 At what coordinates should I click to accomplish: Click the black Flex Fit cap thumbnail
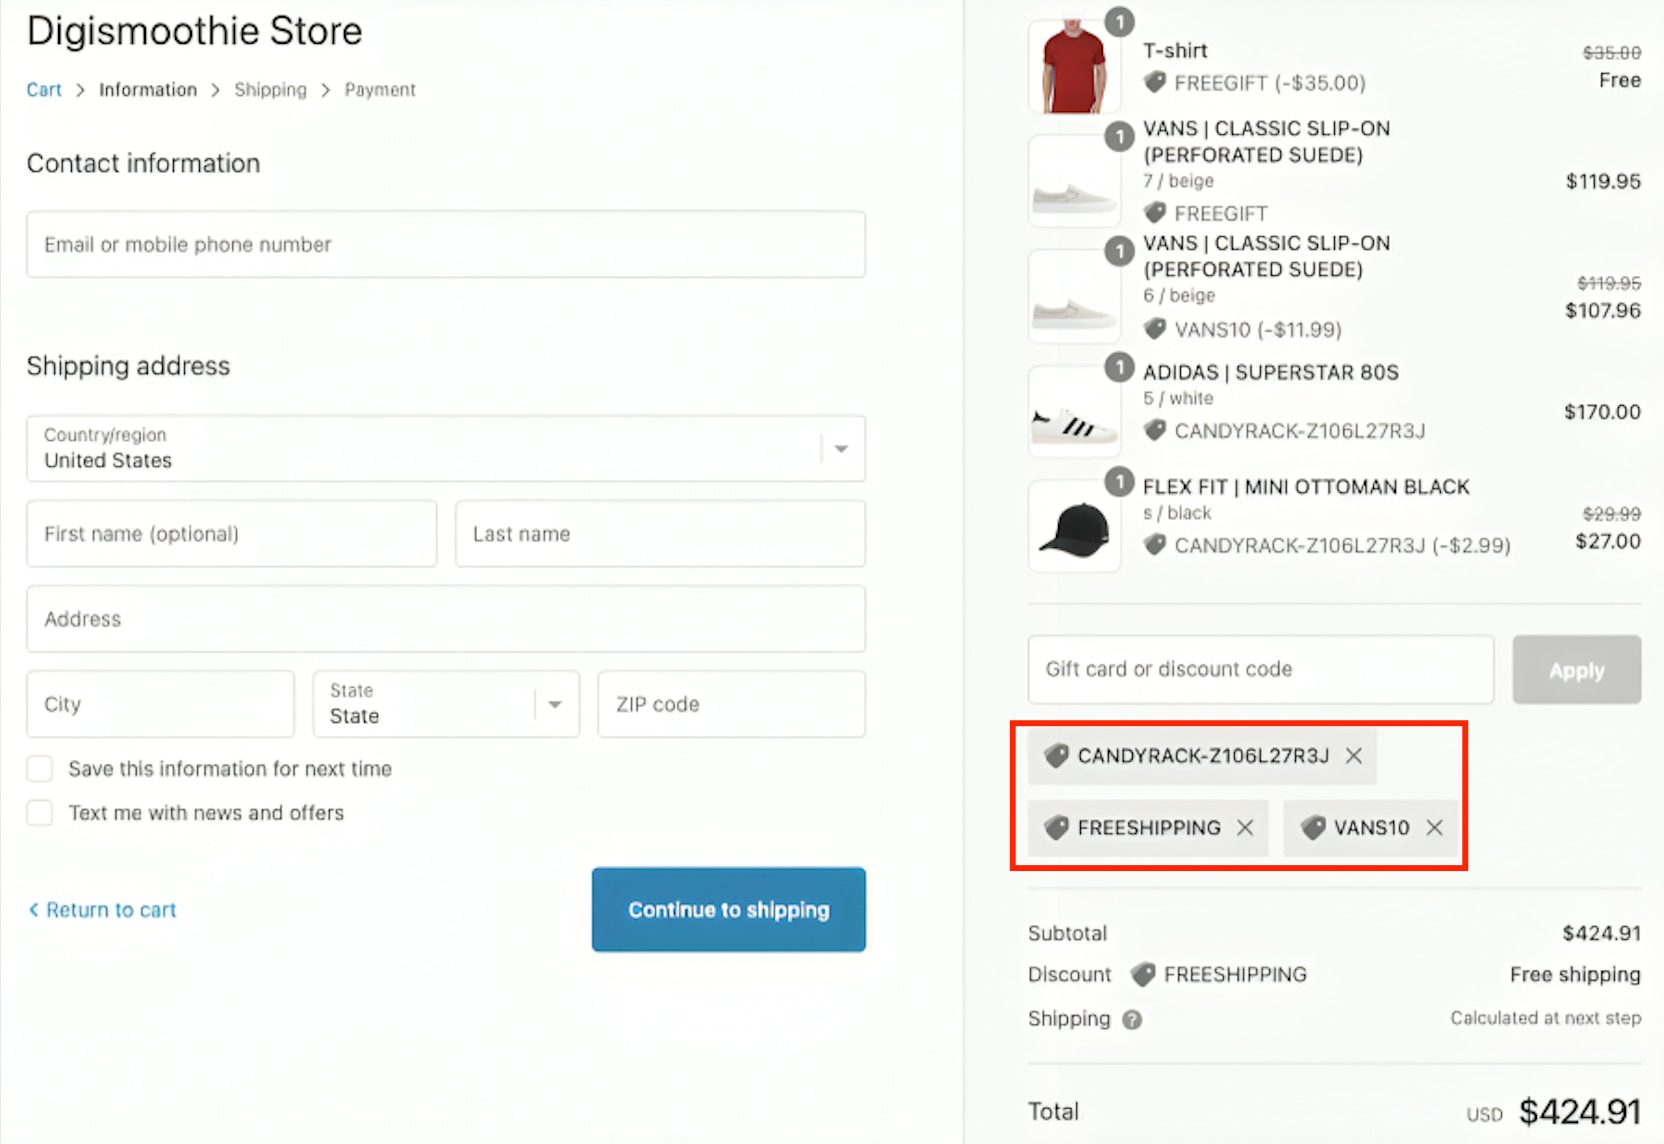(x=1074, y=527)
